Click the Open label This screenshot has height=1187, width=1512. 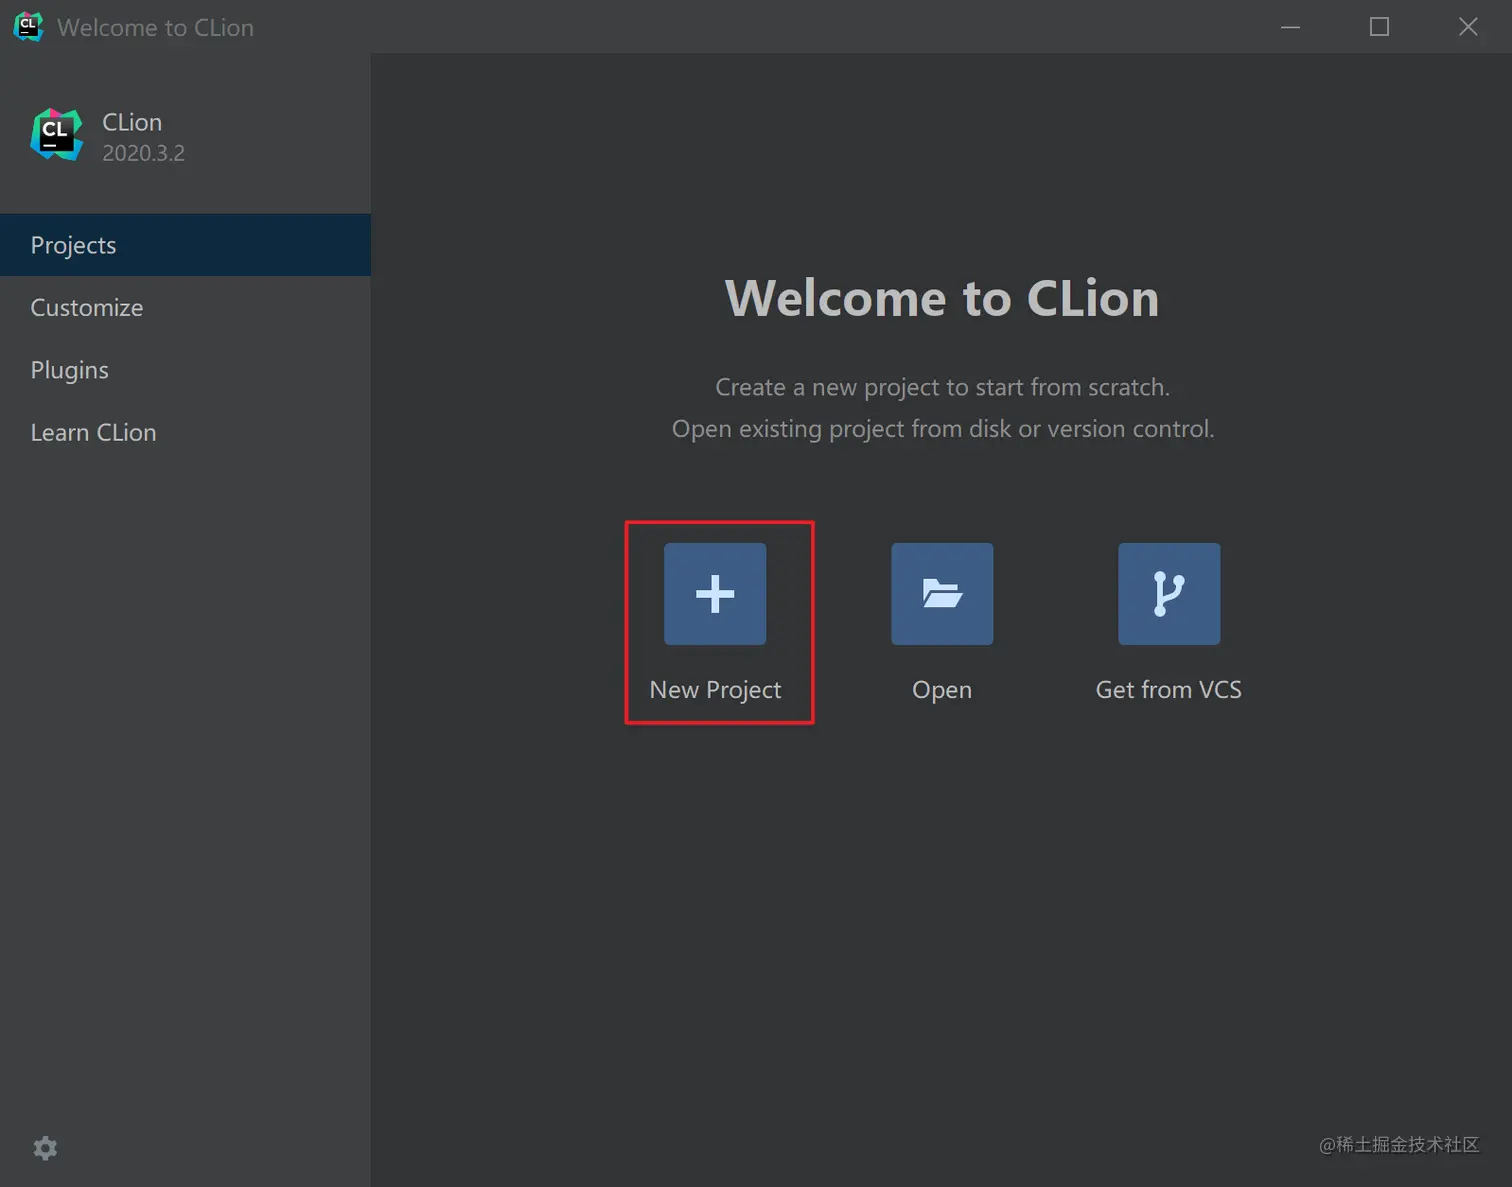(x=942, y=690)
